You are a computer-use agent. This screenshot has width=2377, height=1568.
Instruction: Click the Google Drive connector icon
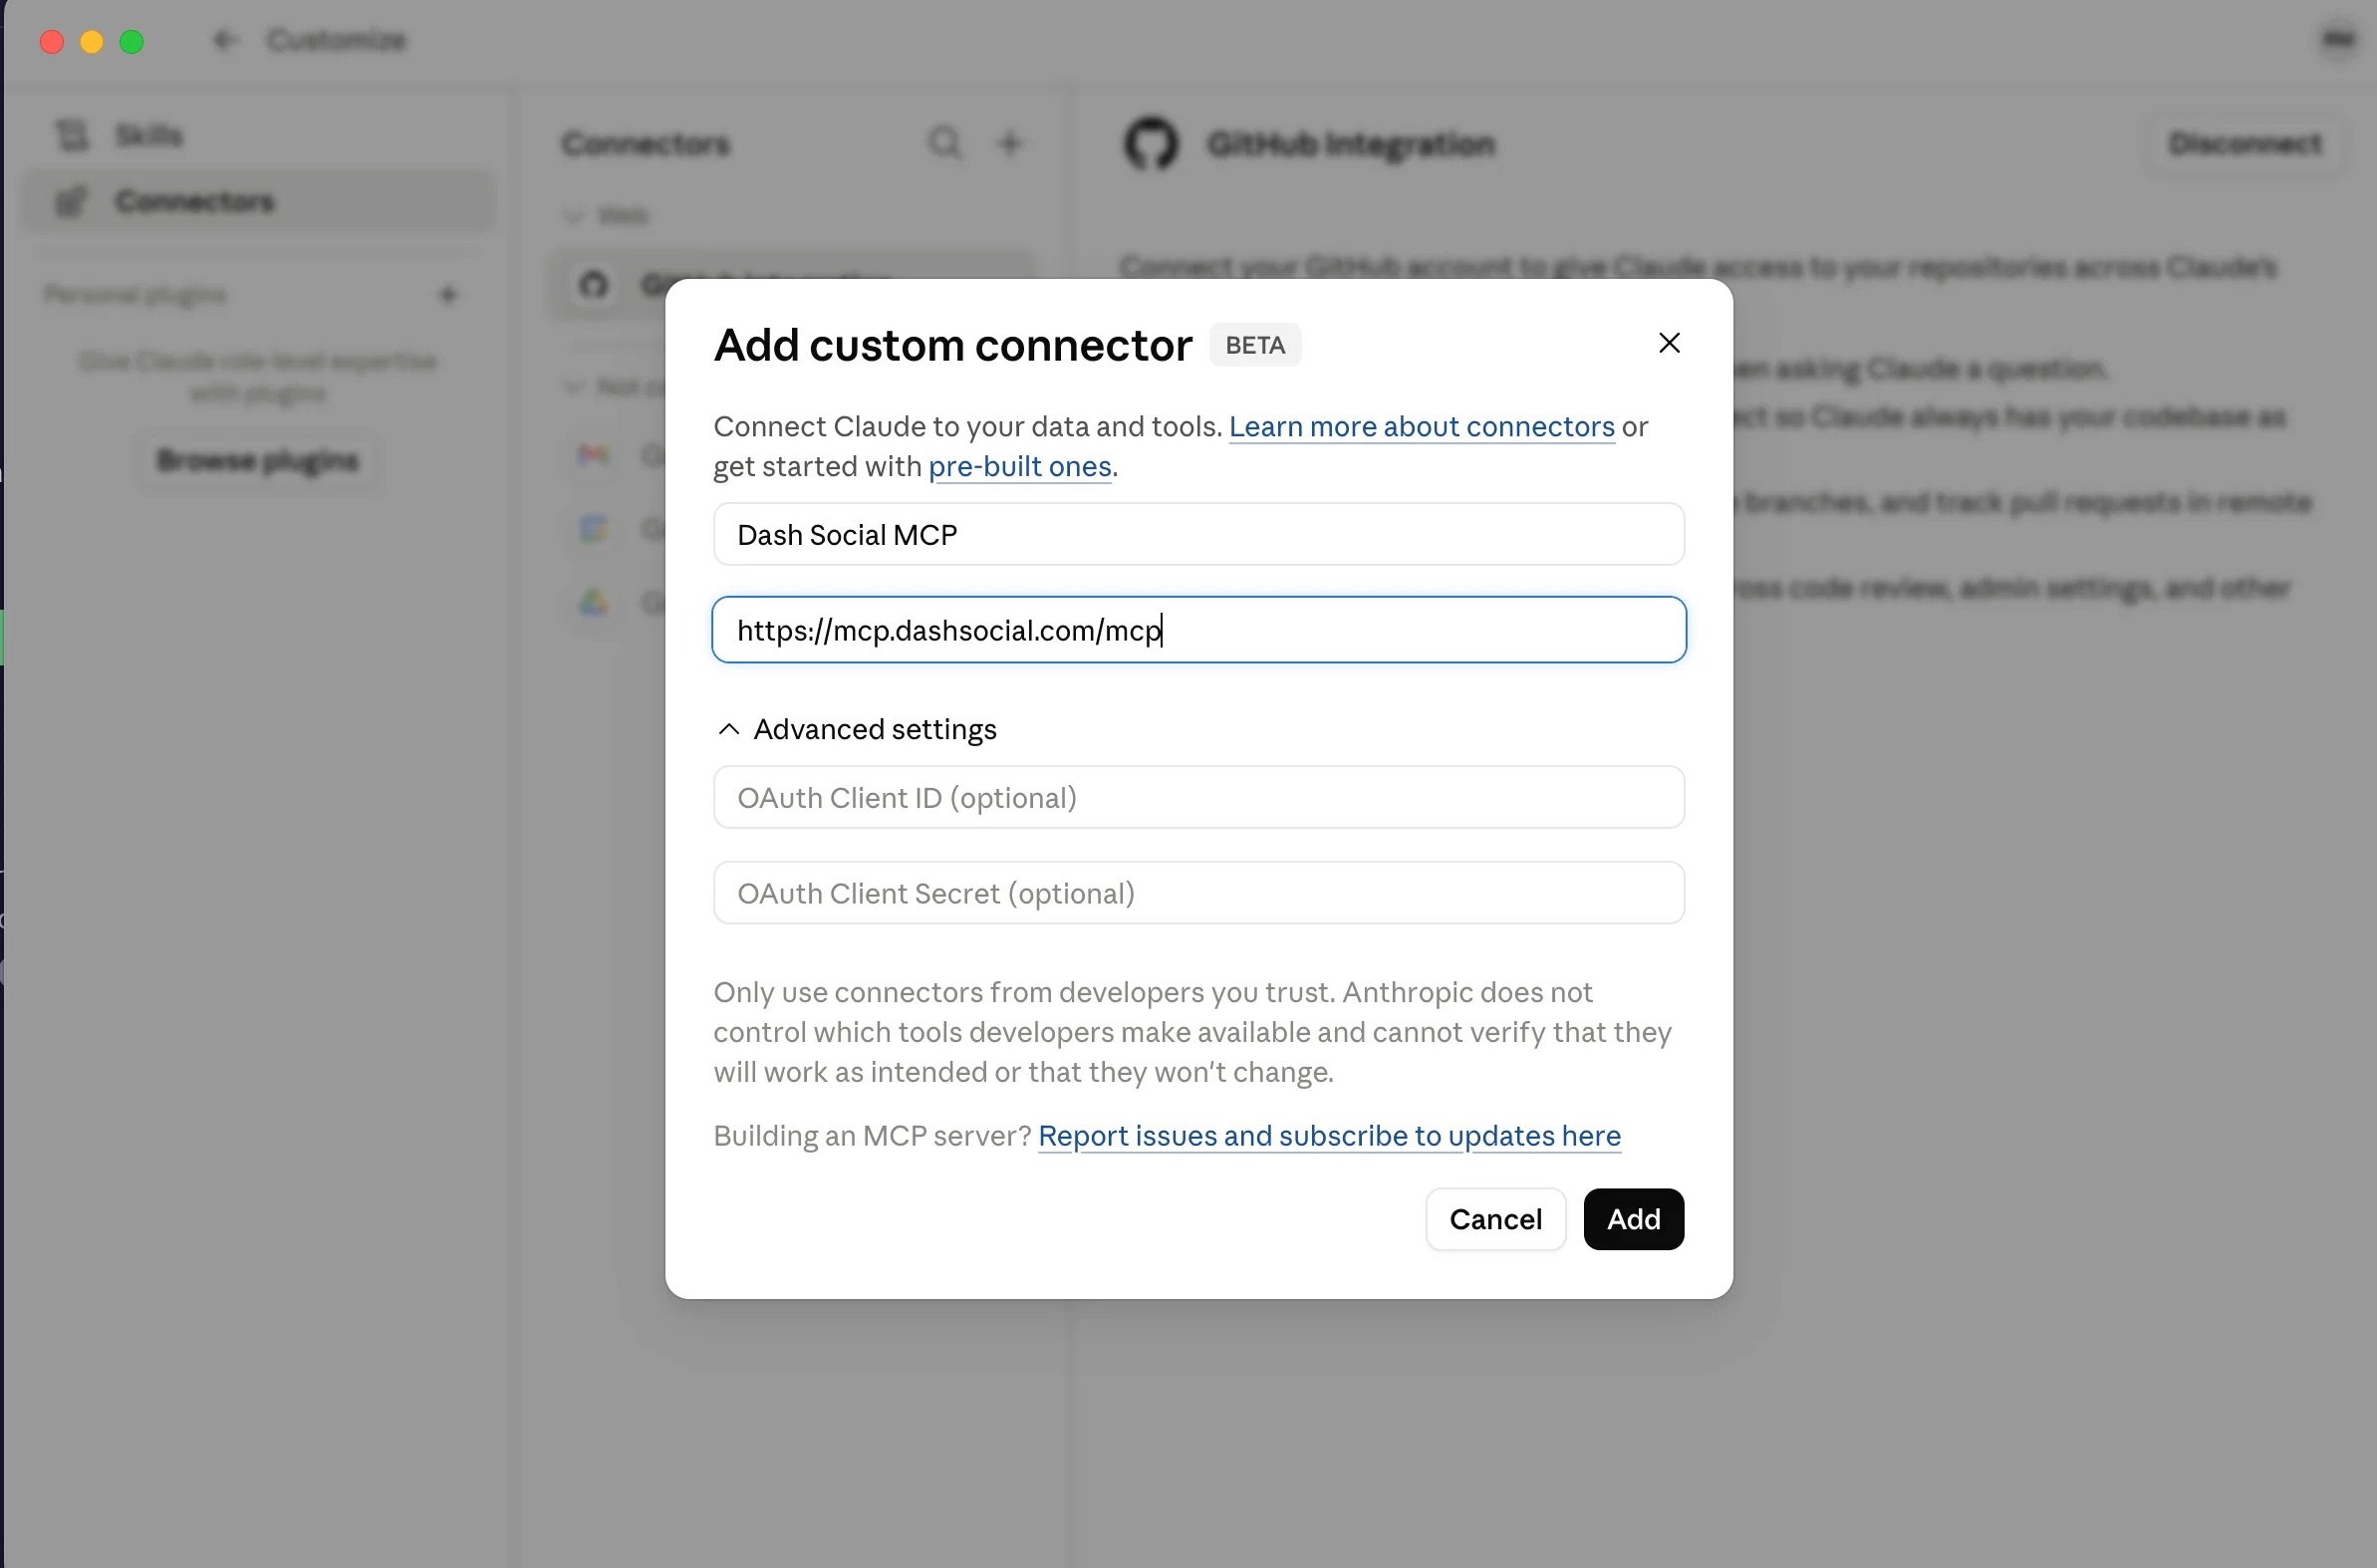point(594,602)
